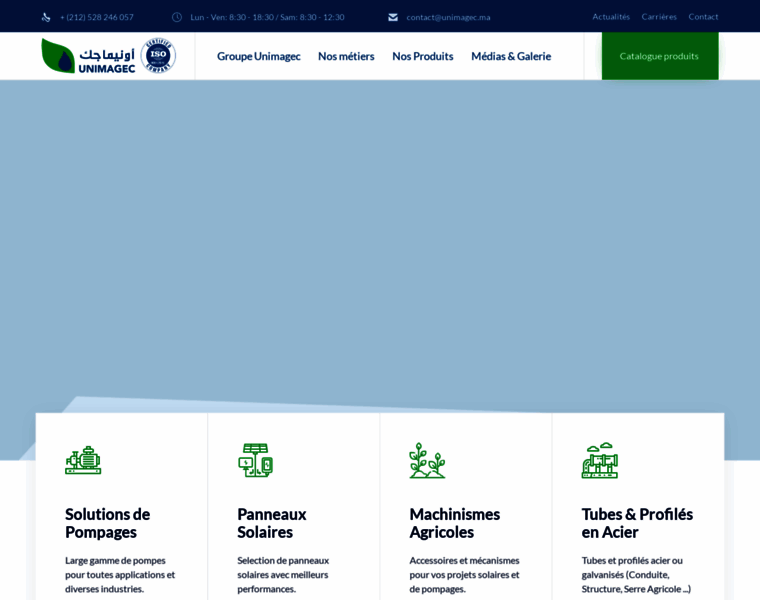
Task: Click the envelope email icon
Action: (393, 17)
